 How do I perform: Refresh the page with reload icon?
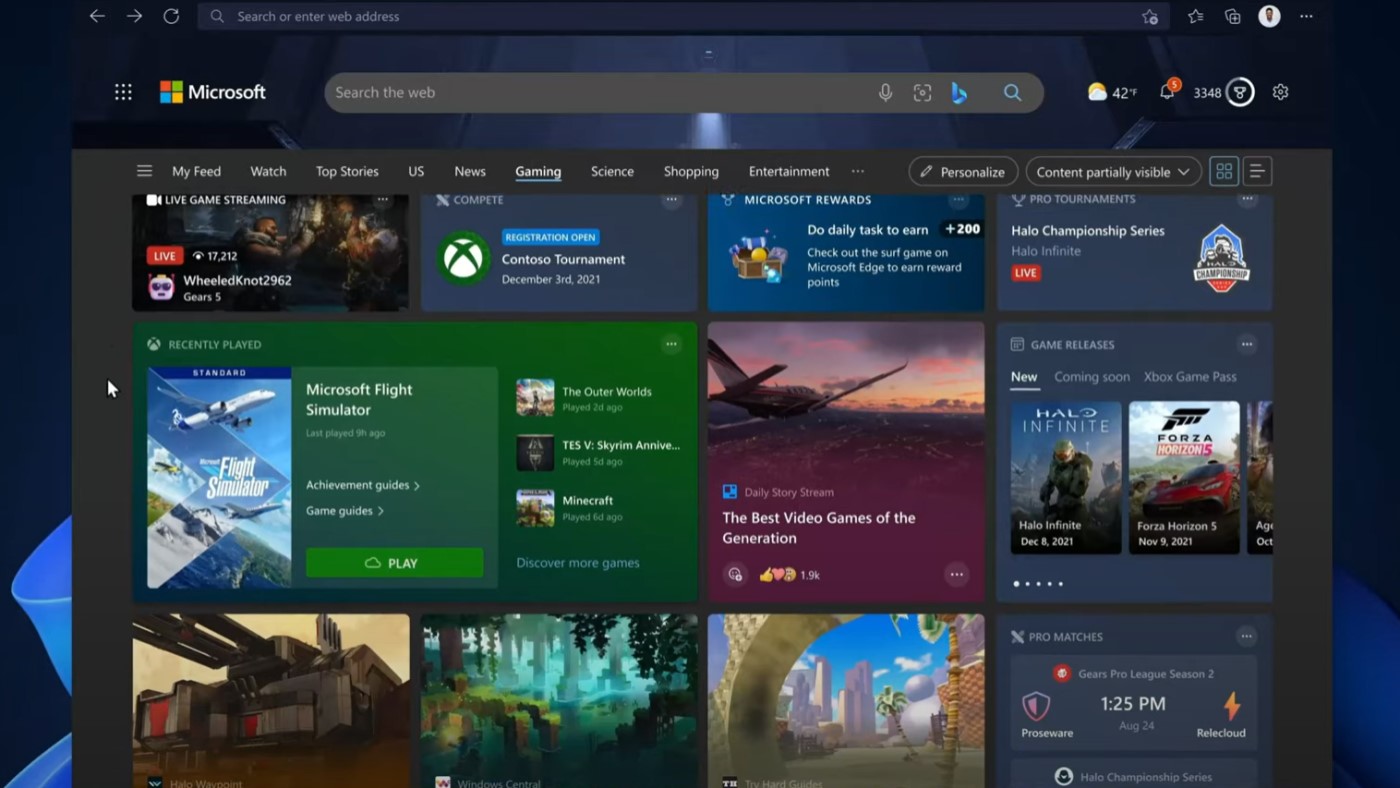pos(171,16)
